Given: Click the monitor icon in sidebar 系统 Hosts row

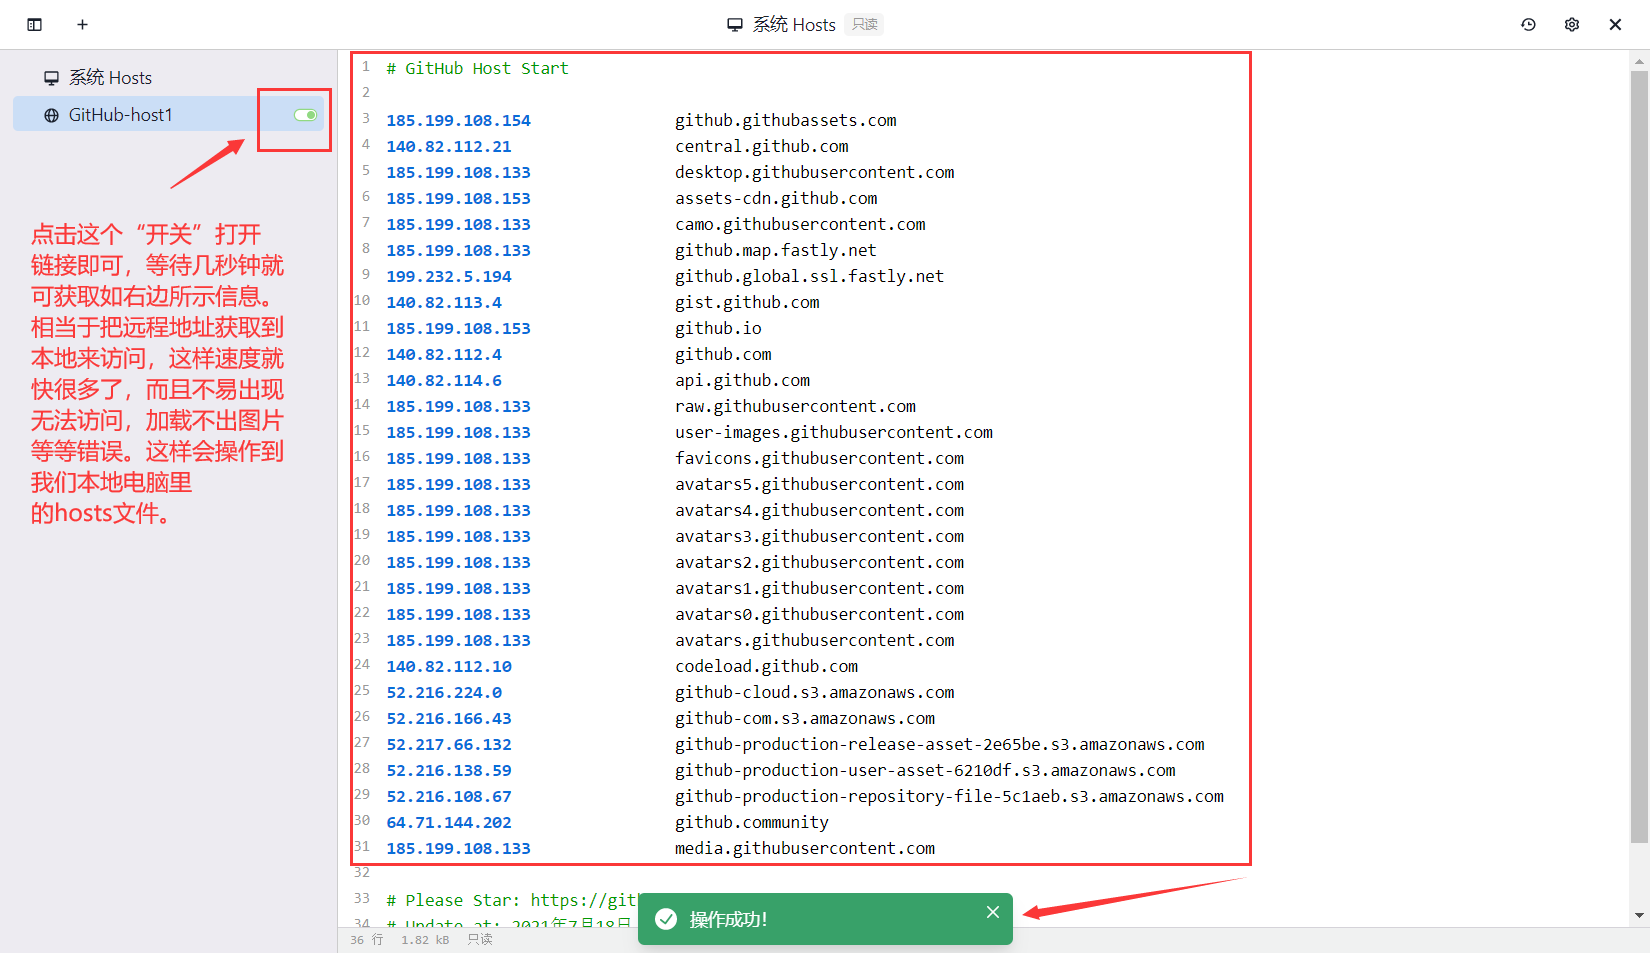Looking at the screenshot, I should (51, 78).
